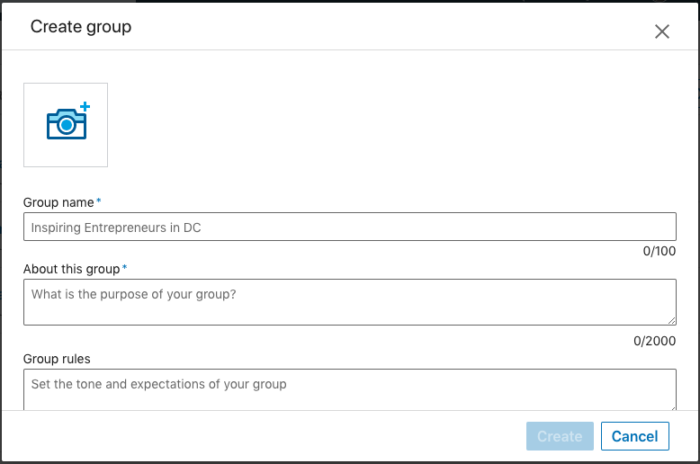Click the About this group label
The height and width of the screenshot is (464, 700).
click(x=71, y=269)
